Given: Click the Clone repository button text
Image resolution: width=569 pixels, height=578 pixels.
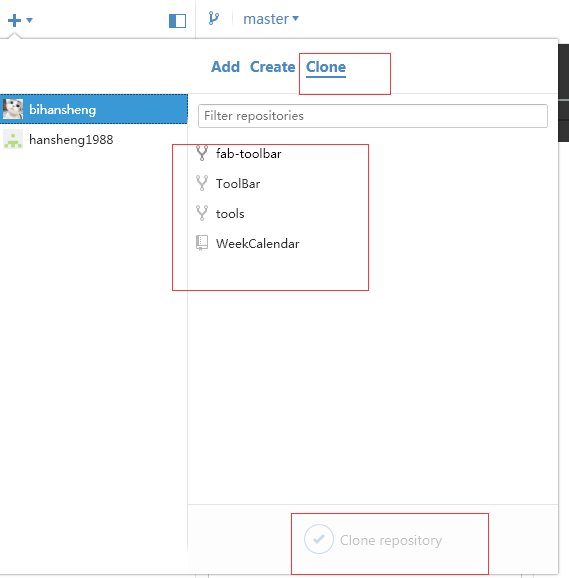Looking at the screenshot, I should (x=391, y=540).
